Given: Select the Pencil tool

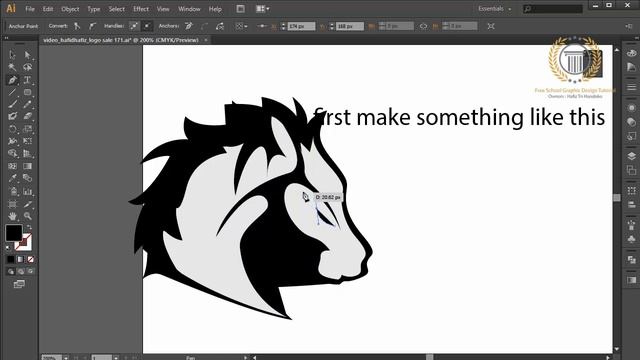Looking at the screenshot, I should click(27, 104).
